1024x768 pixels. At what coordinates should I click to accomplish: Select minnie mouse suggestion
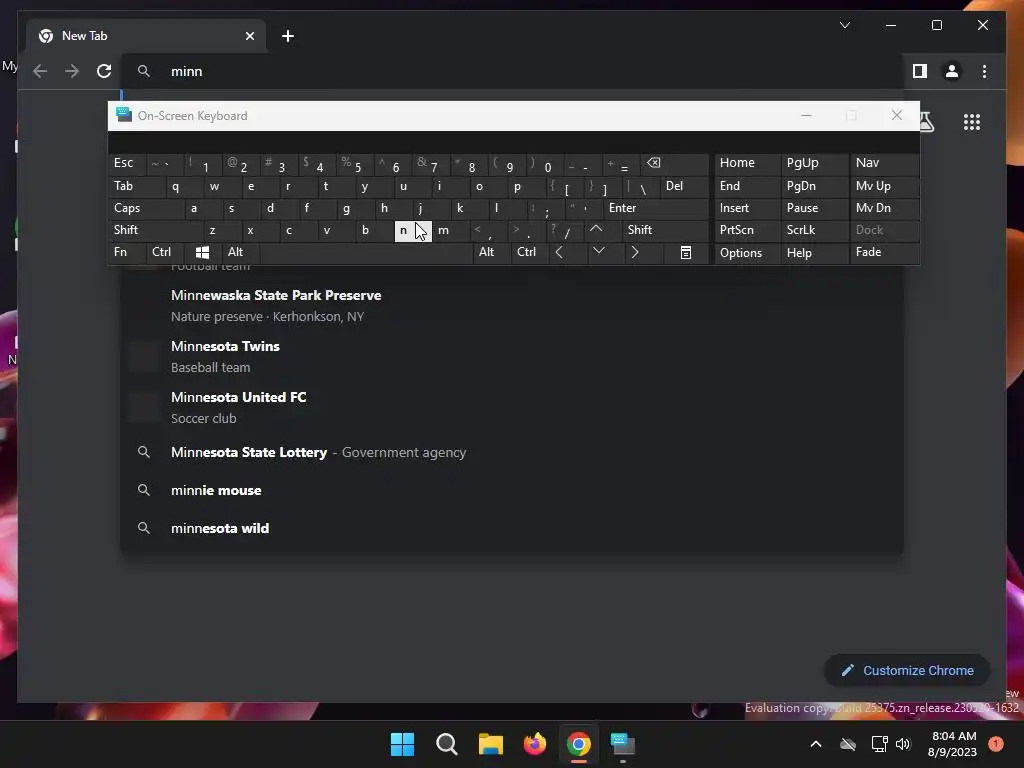click(512, 490)
